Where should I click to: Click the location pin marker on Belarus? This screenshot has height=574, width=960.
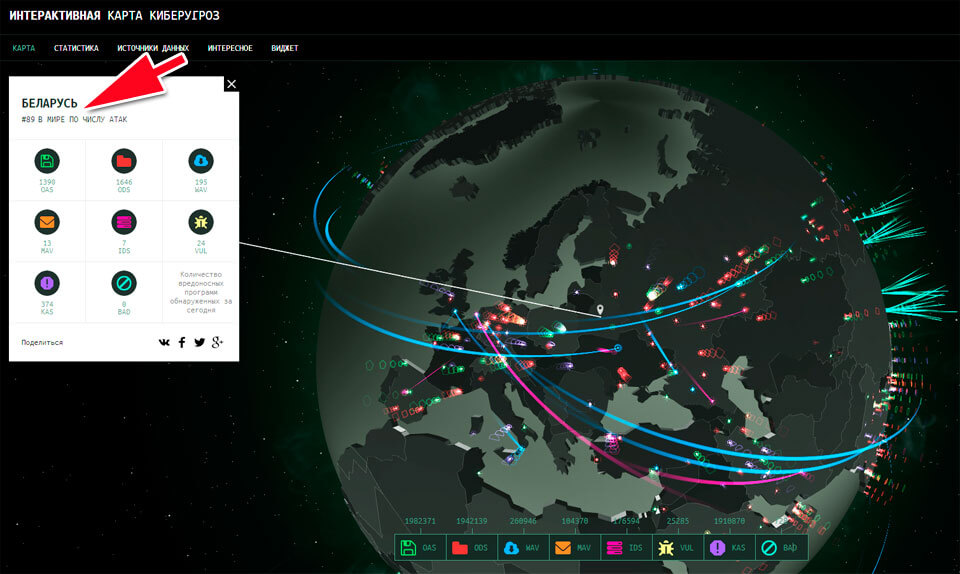click(x=600, y=310)
